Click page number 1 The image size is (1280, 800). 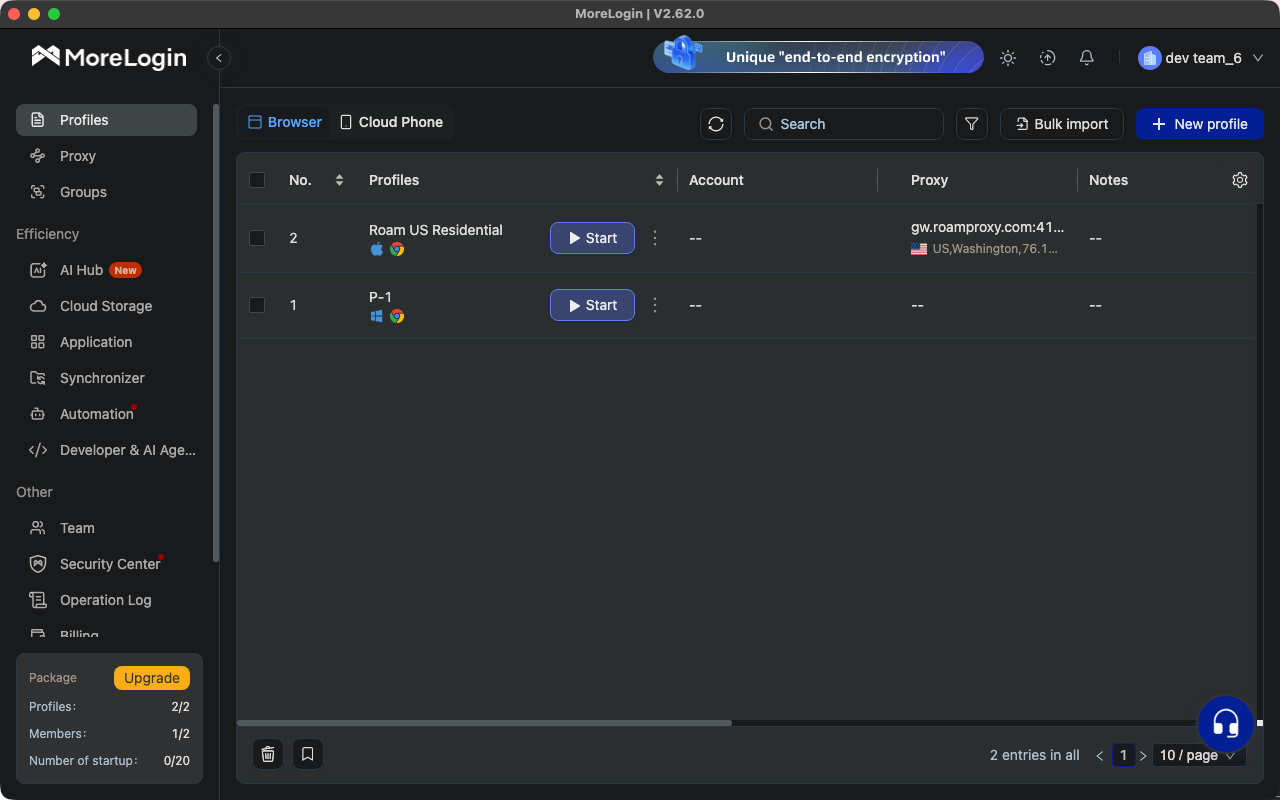(1124, 756)
